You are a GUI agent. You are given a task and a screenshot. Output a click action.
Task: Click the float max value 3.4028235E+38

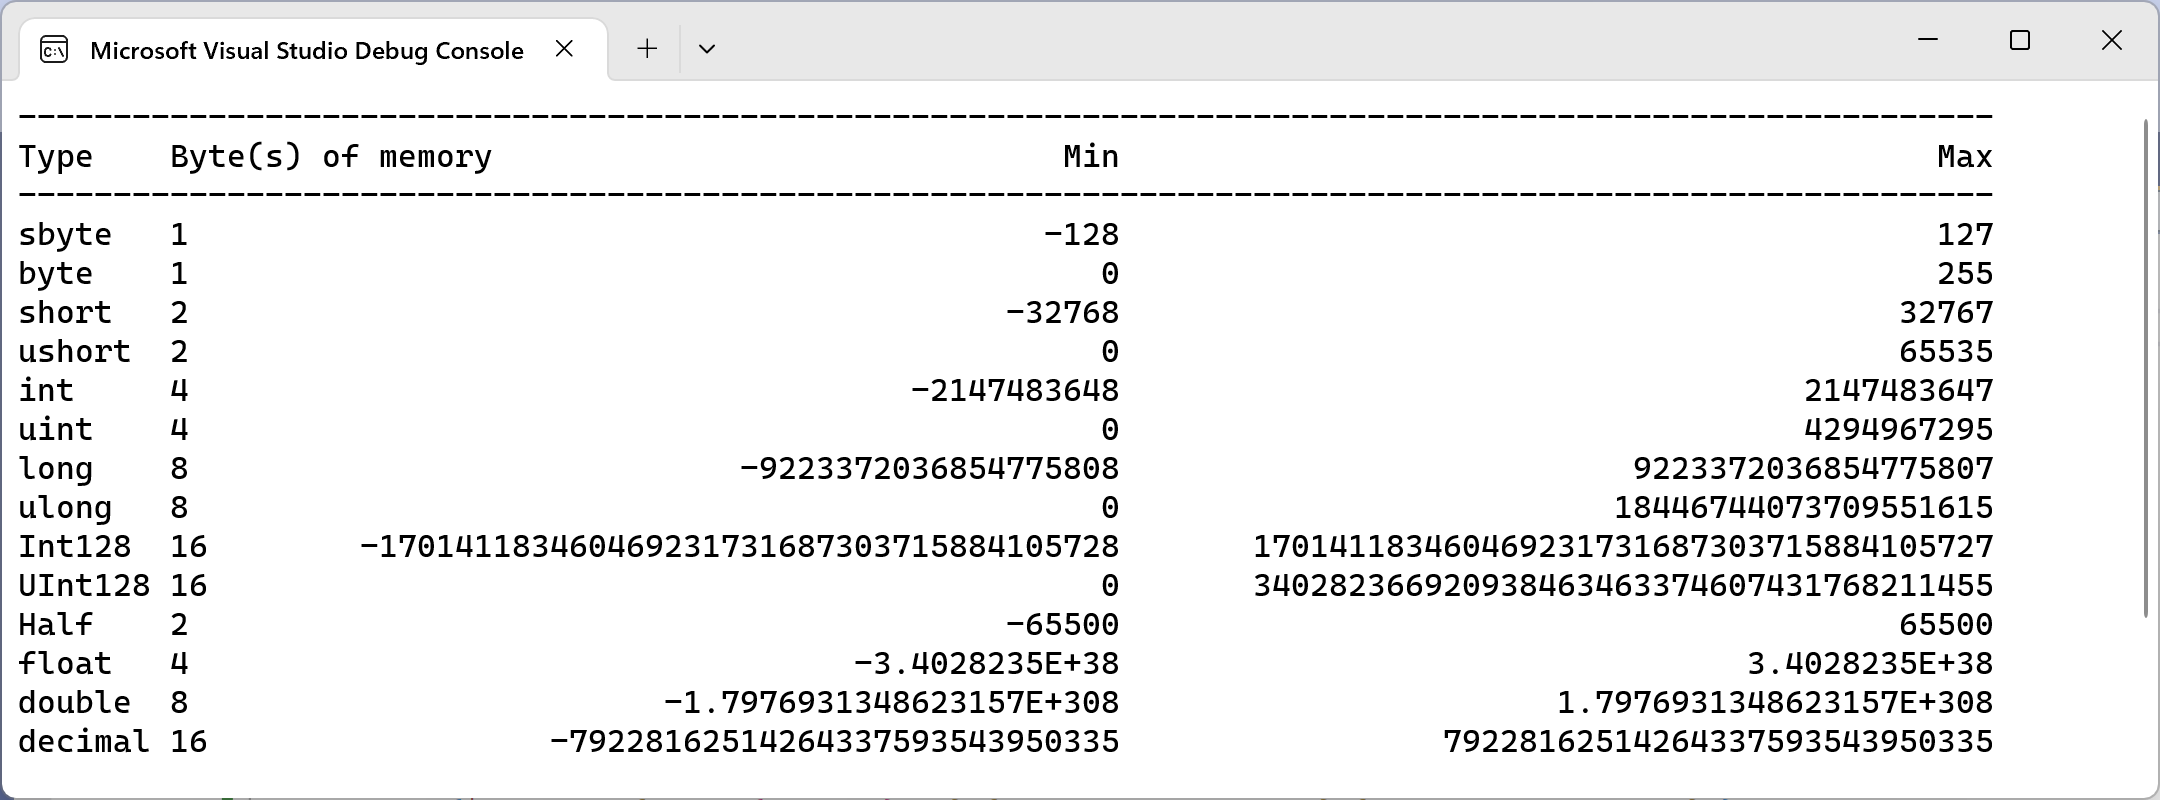point(1870,664)
